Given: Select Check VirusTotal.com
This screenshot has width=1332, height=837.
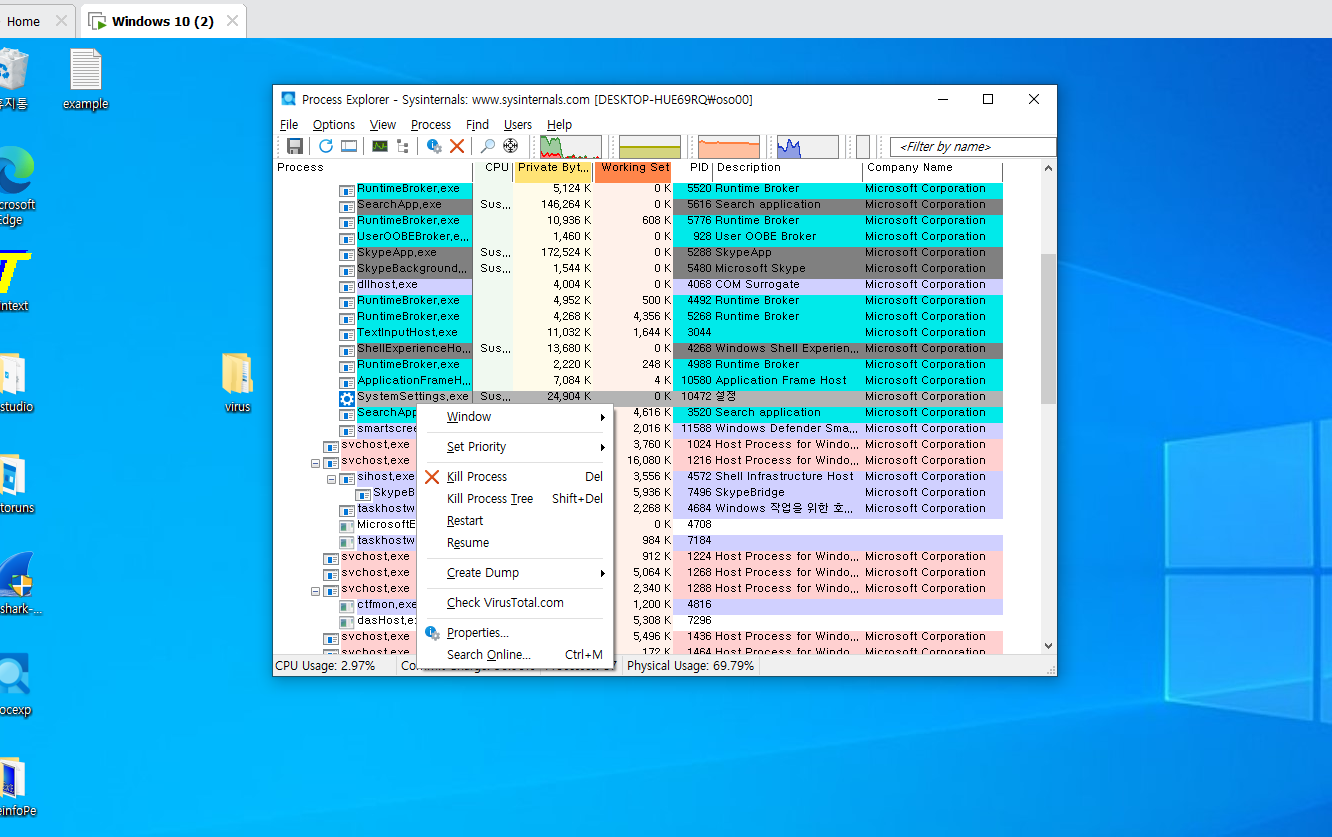Looking at the screenshot, I should (x=515, y=603).
